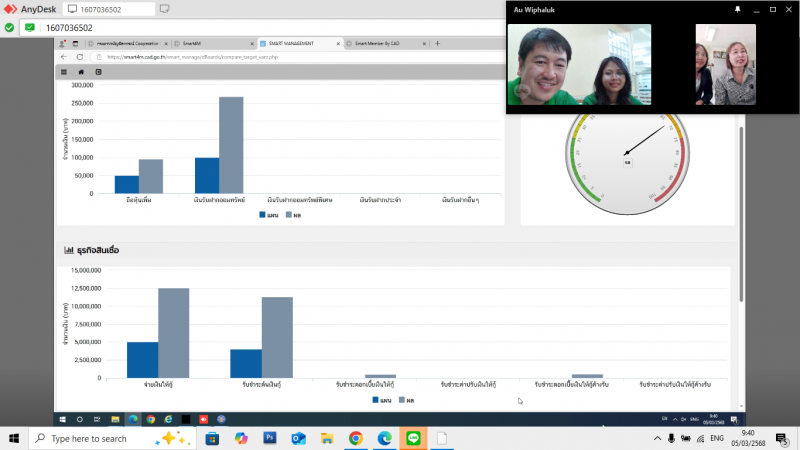
Task: Click the gauge needle value label
Action: coord(628,162)
